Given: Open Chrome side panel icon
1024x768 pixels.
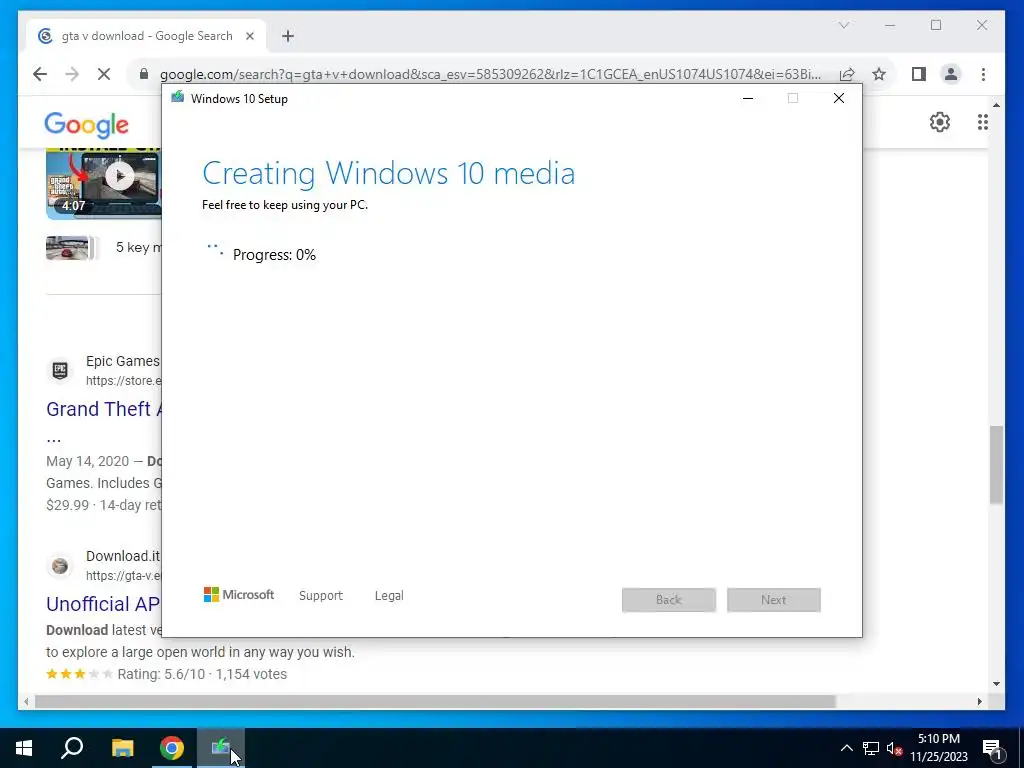Looking at the screenshot, I should point(919,74).
